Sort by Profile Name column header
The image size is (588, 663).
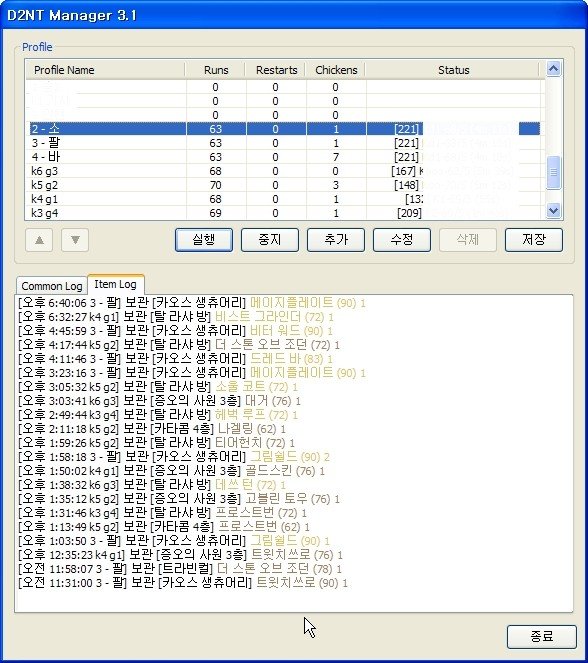pos(105,70)
